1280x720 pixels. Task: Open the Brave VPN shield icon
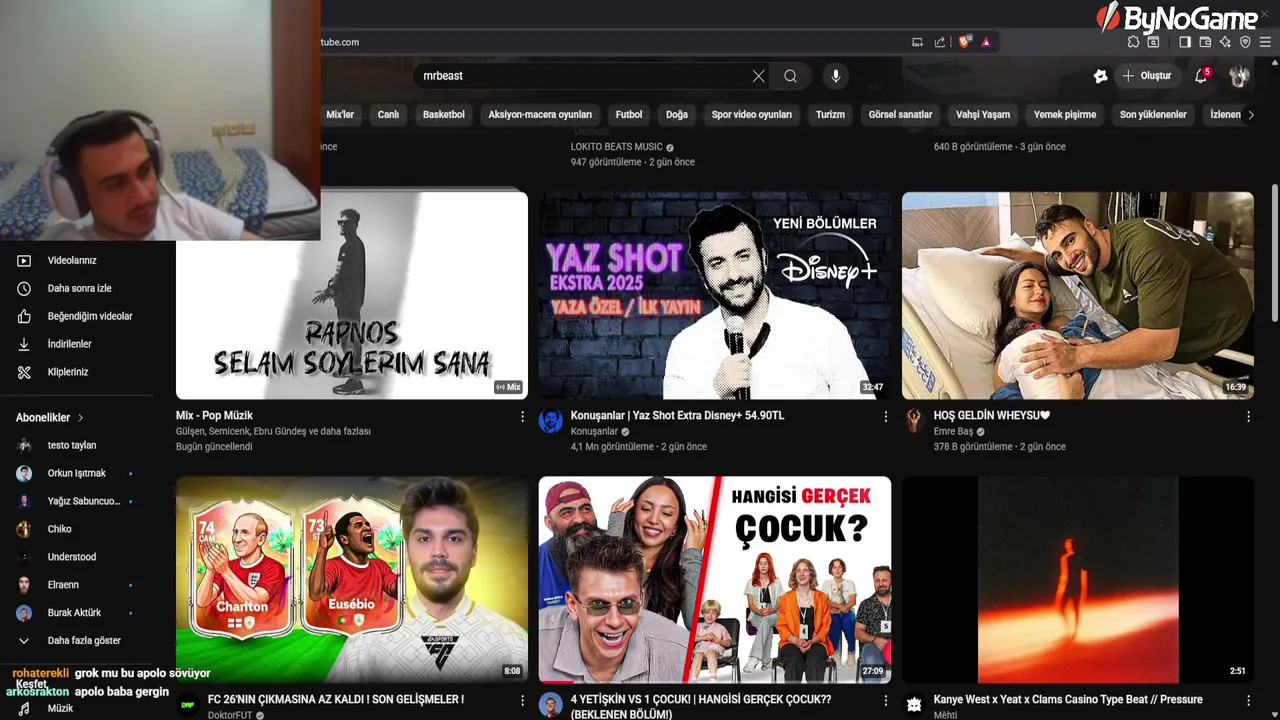1245,42
